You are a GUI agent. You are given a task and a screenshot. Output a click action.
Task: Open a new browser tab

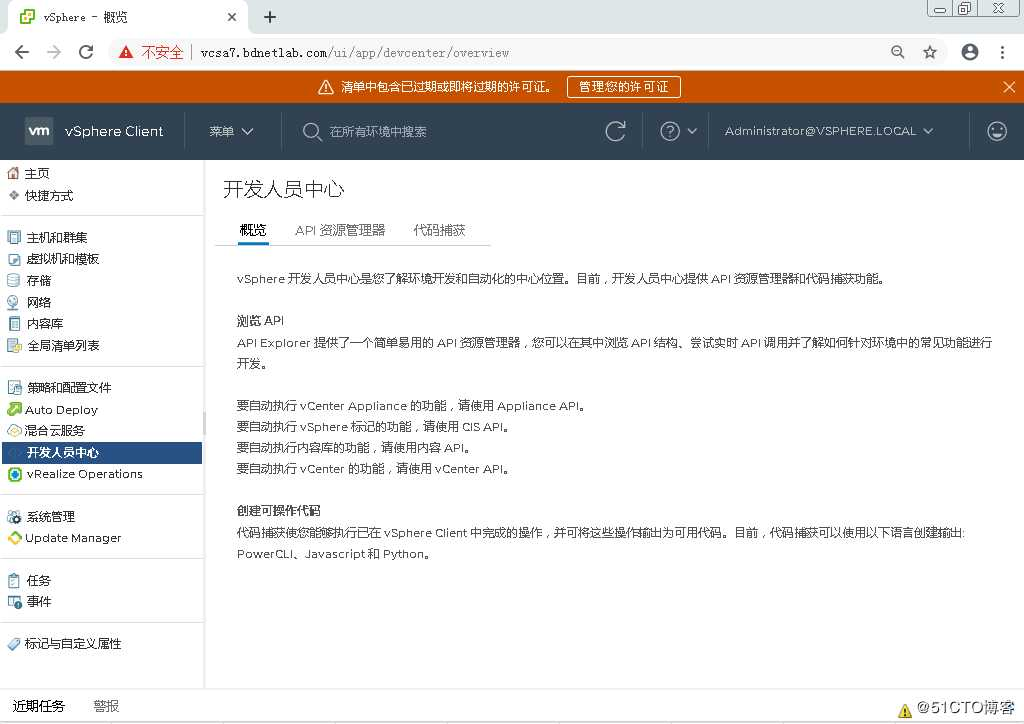(x=270, y=17)
